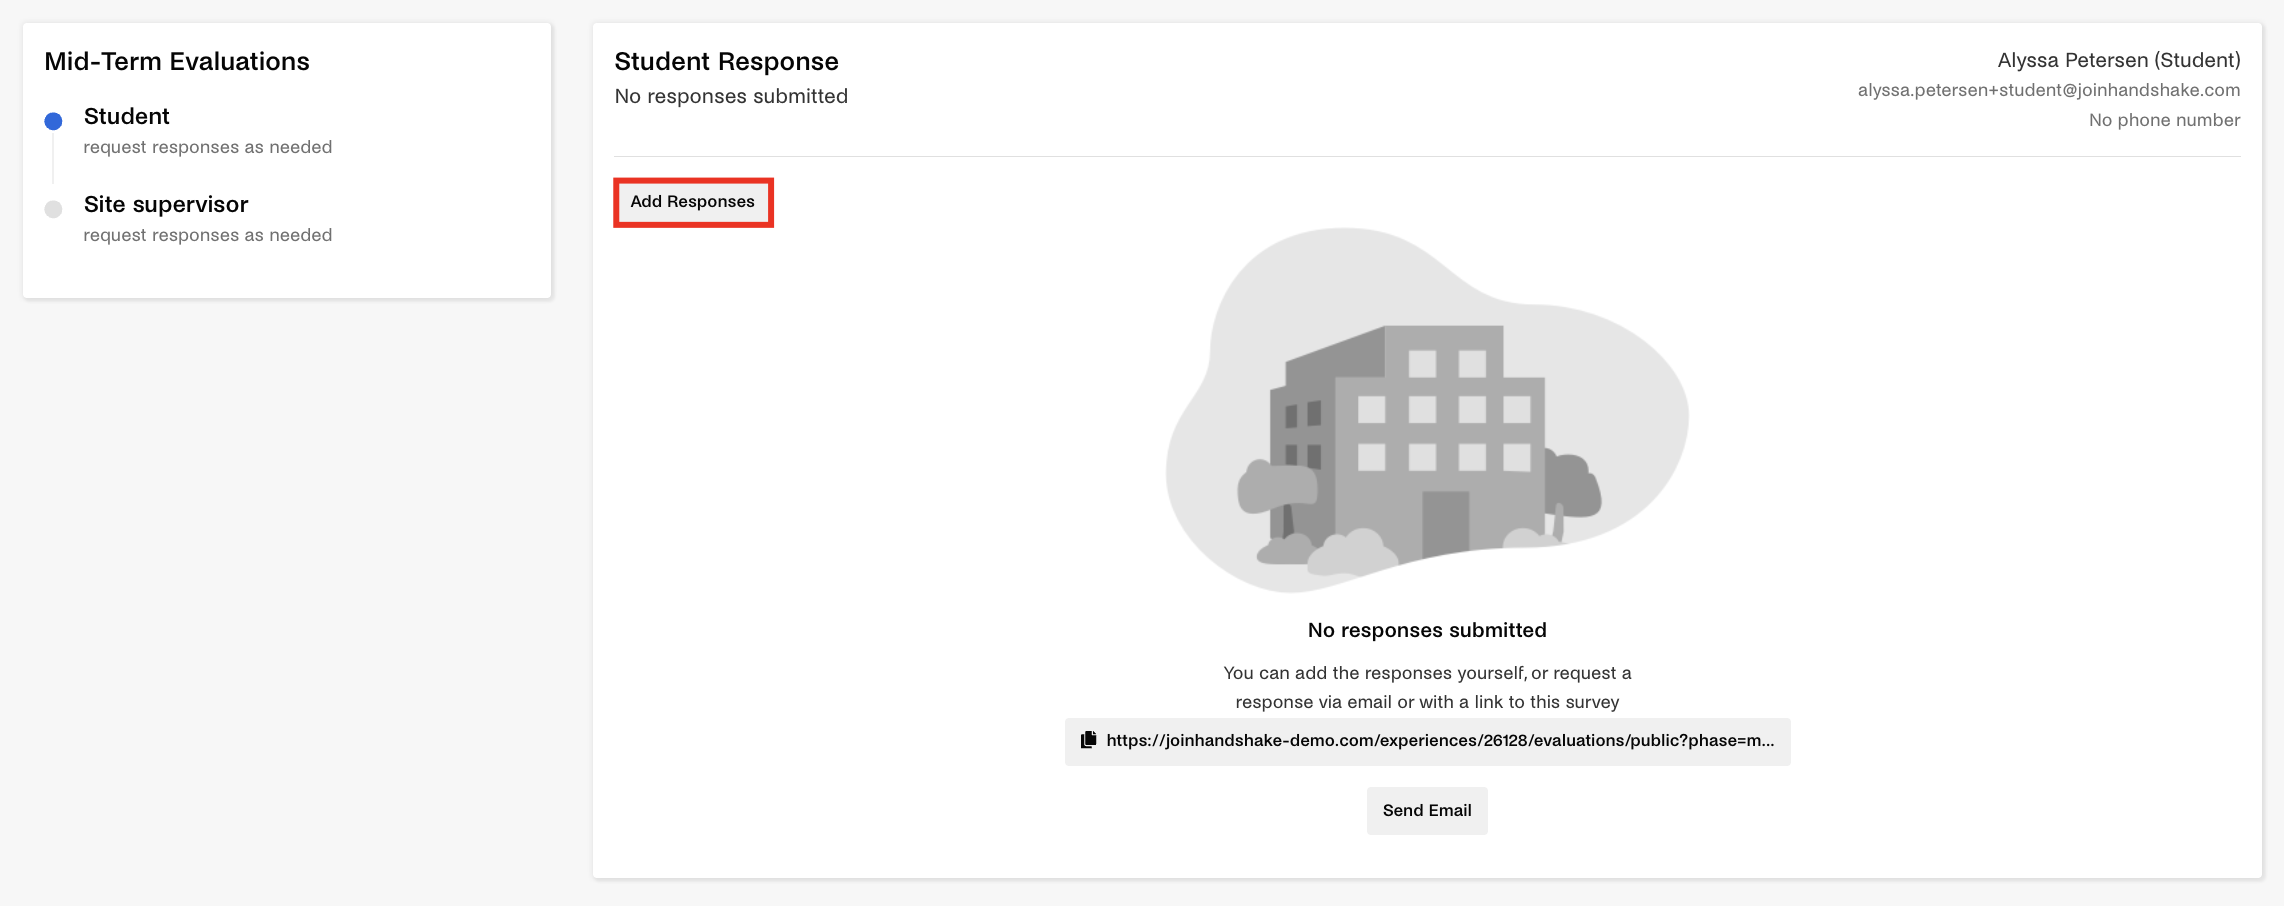Click the name Alyssa Petersen (Student)
Image resolution: width=2284 pixels, height=906 pixels.
coord(2119,60)
